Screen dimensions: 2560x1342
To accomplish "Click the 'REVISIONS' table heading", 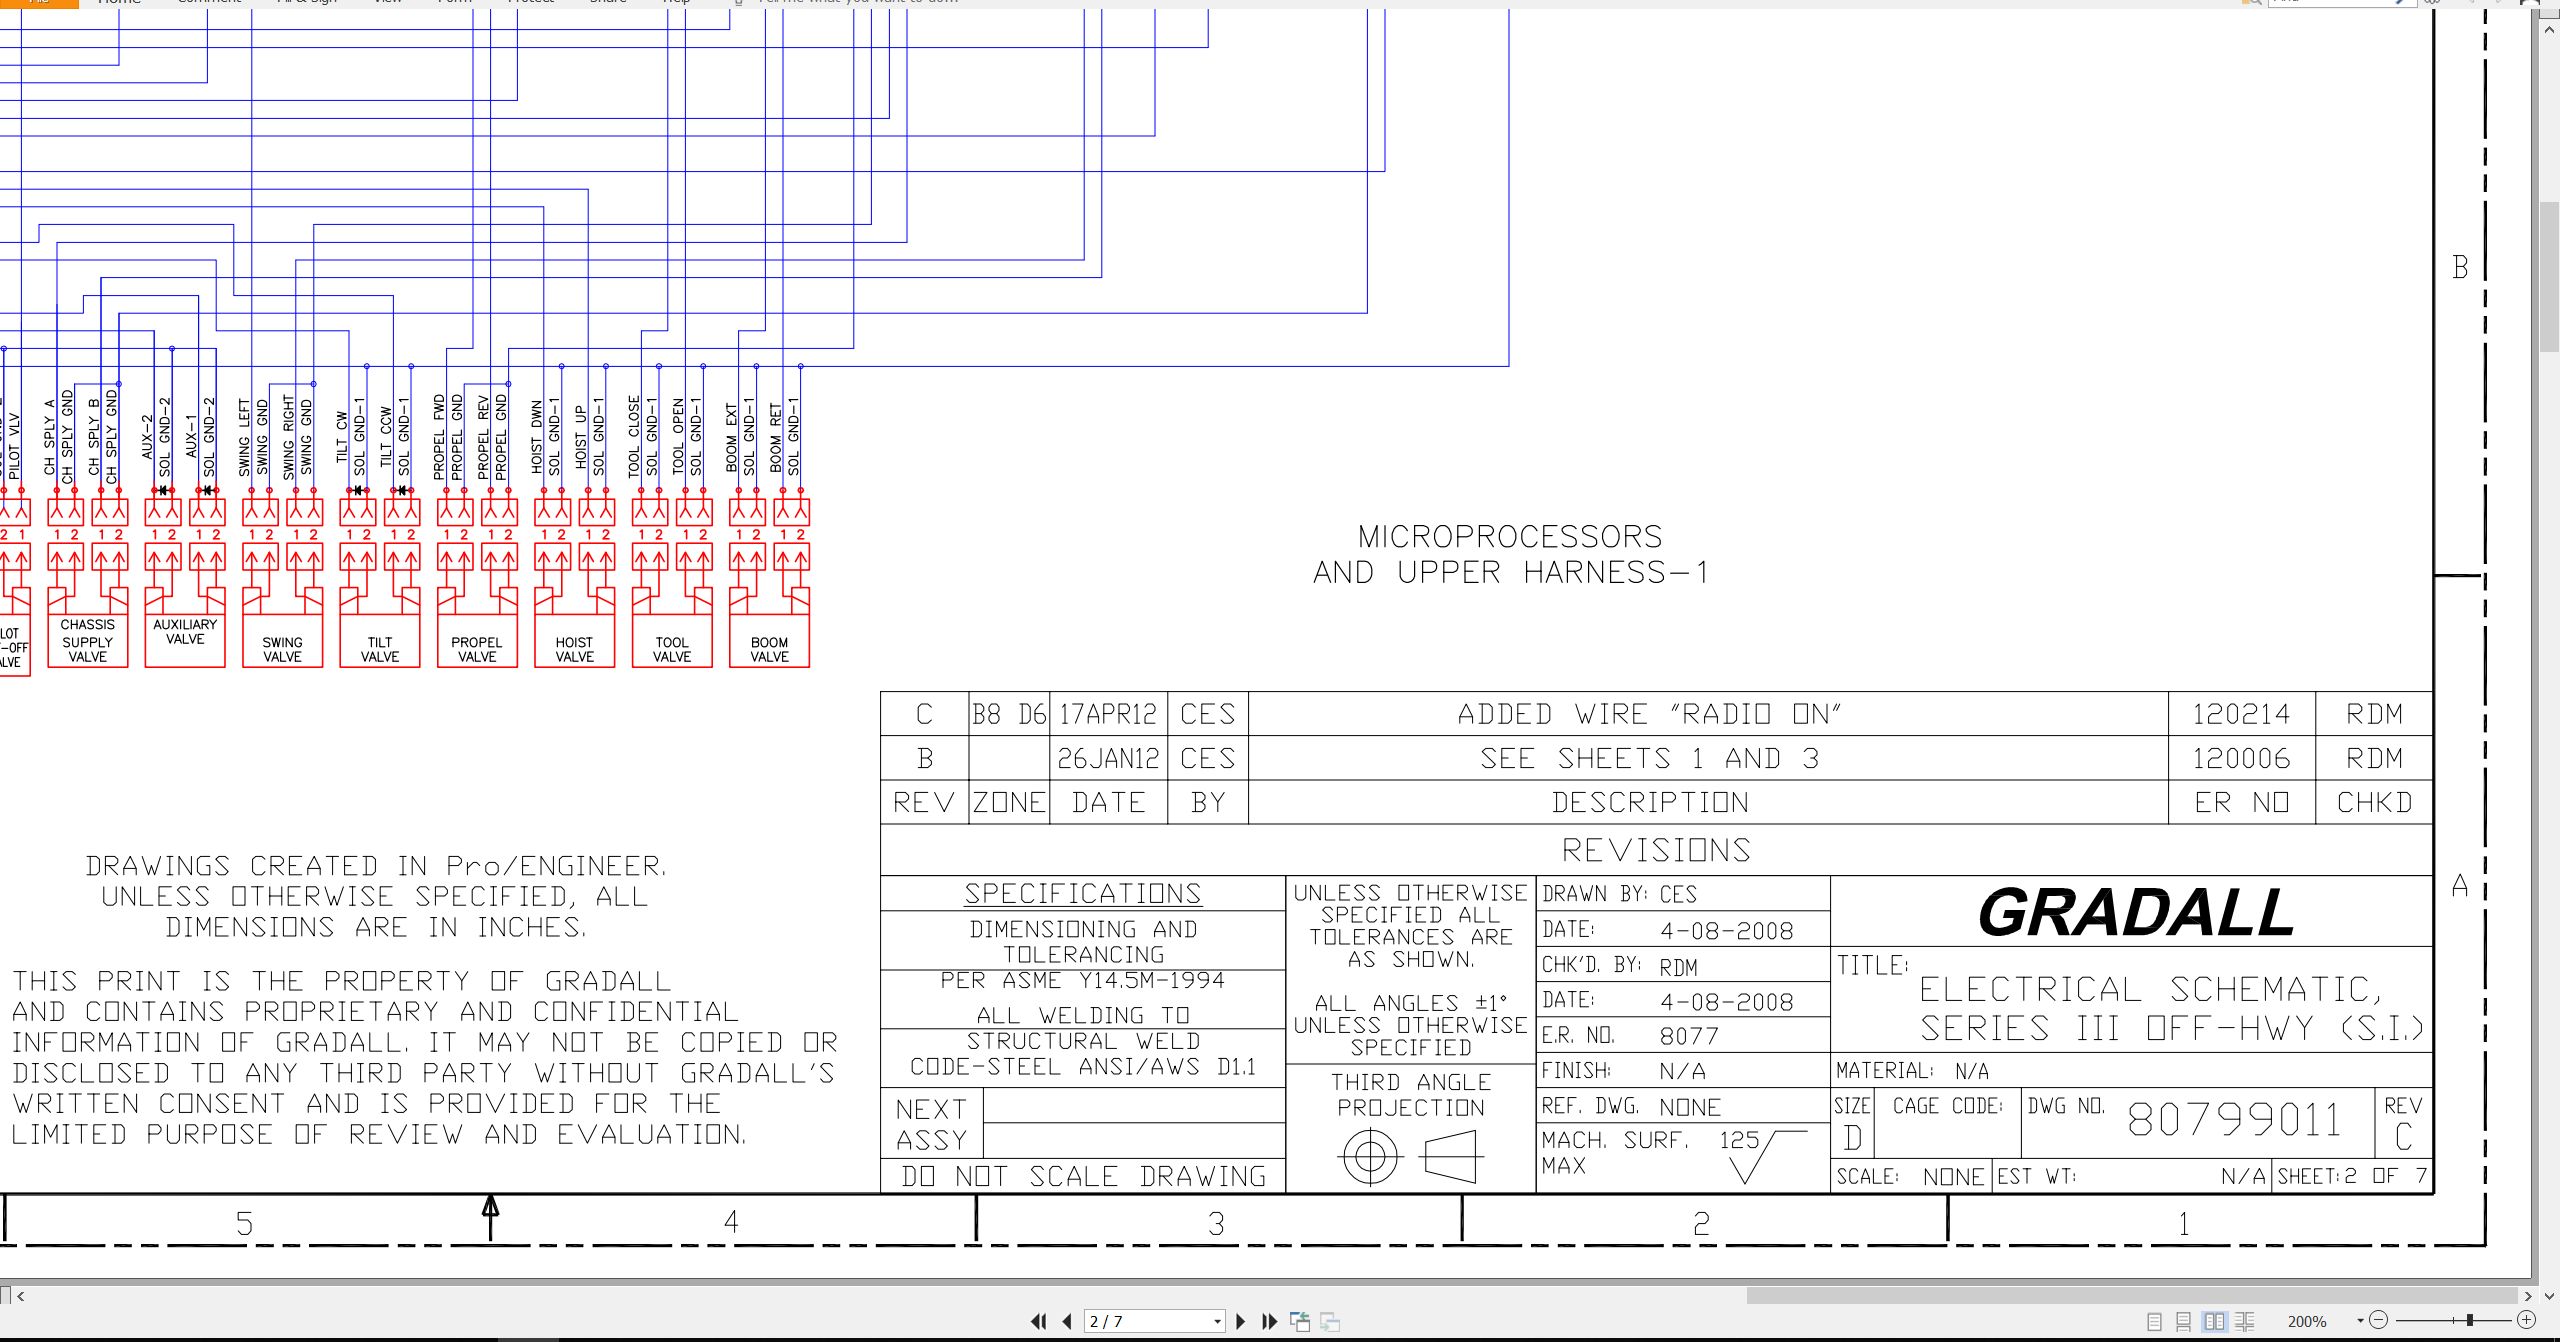I will point(1656,850).
